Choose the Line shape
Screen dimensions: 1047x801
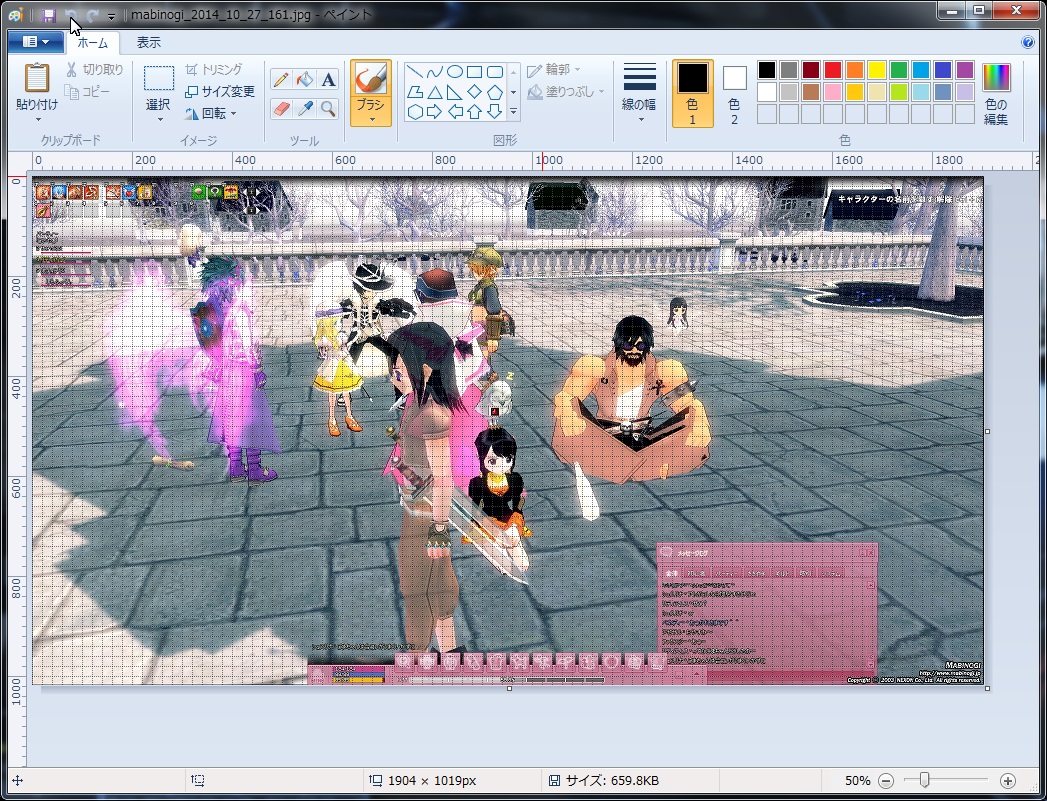pos(415,72)
